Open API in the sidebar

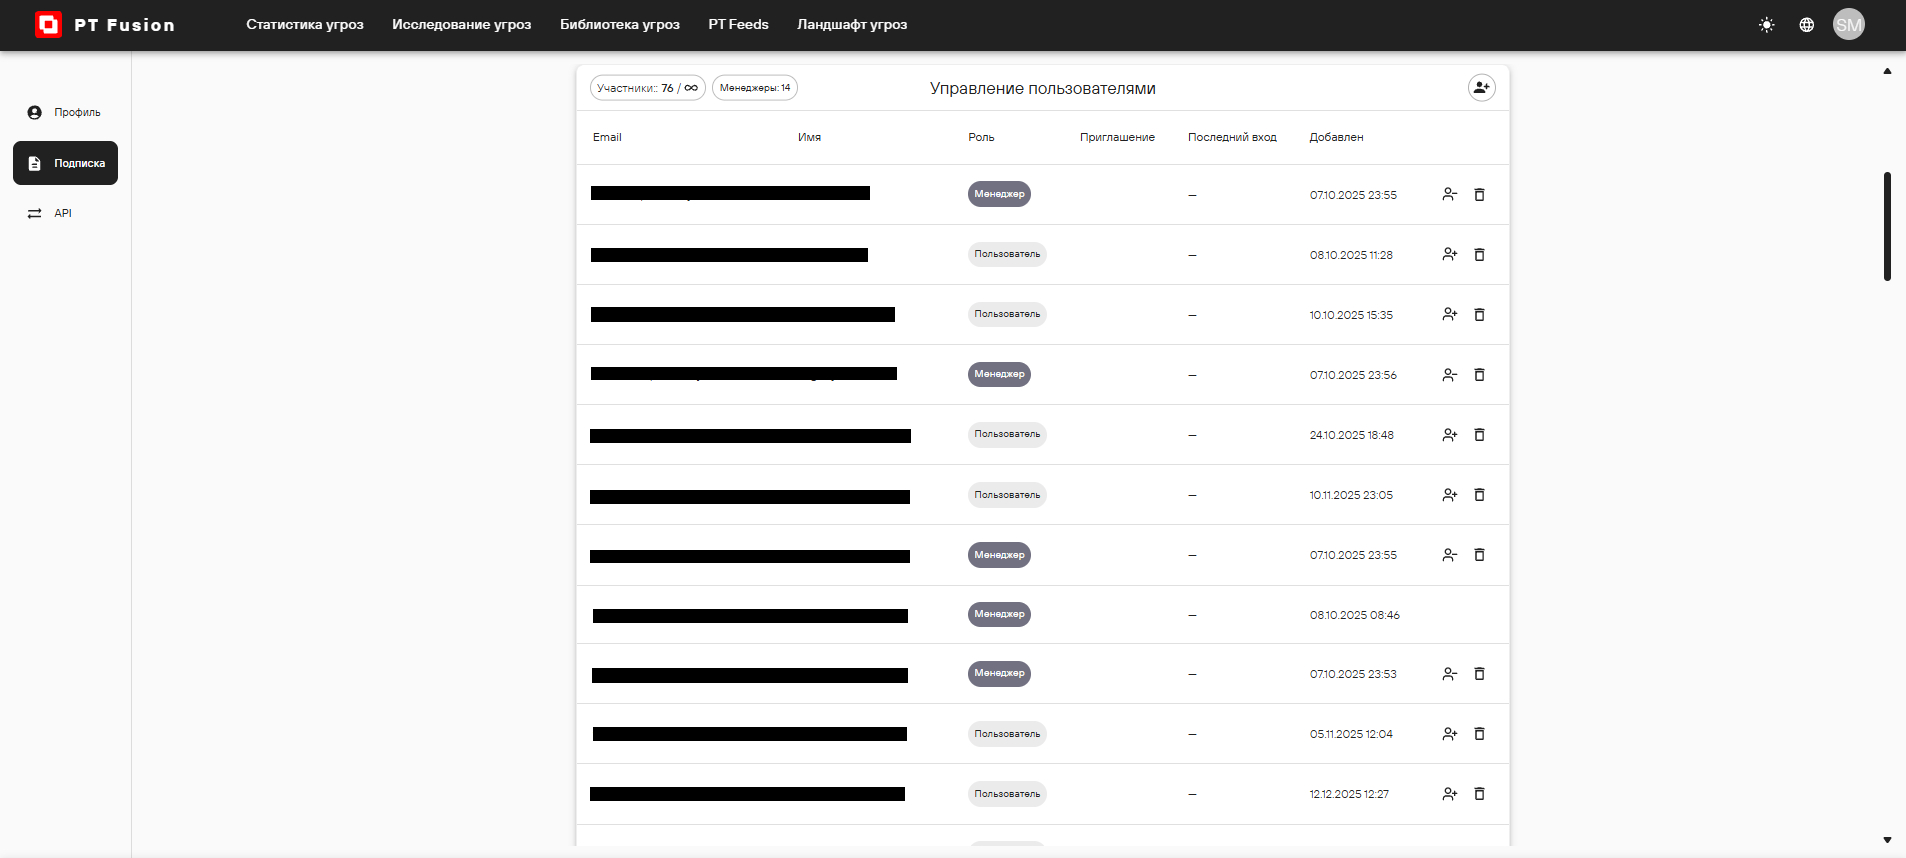(65, 213)
